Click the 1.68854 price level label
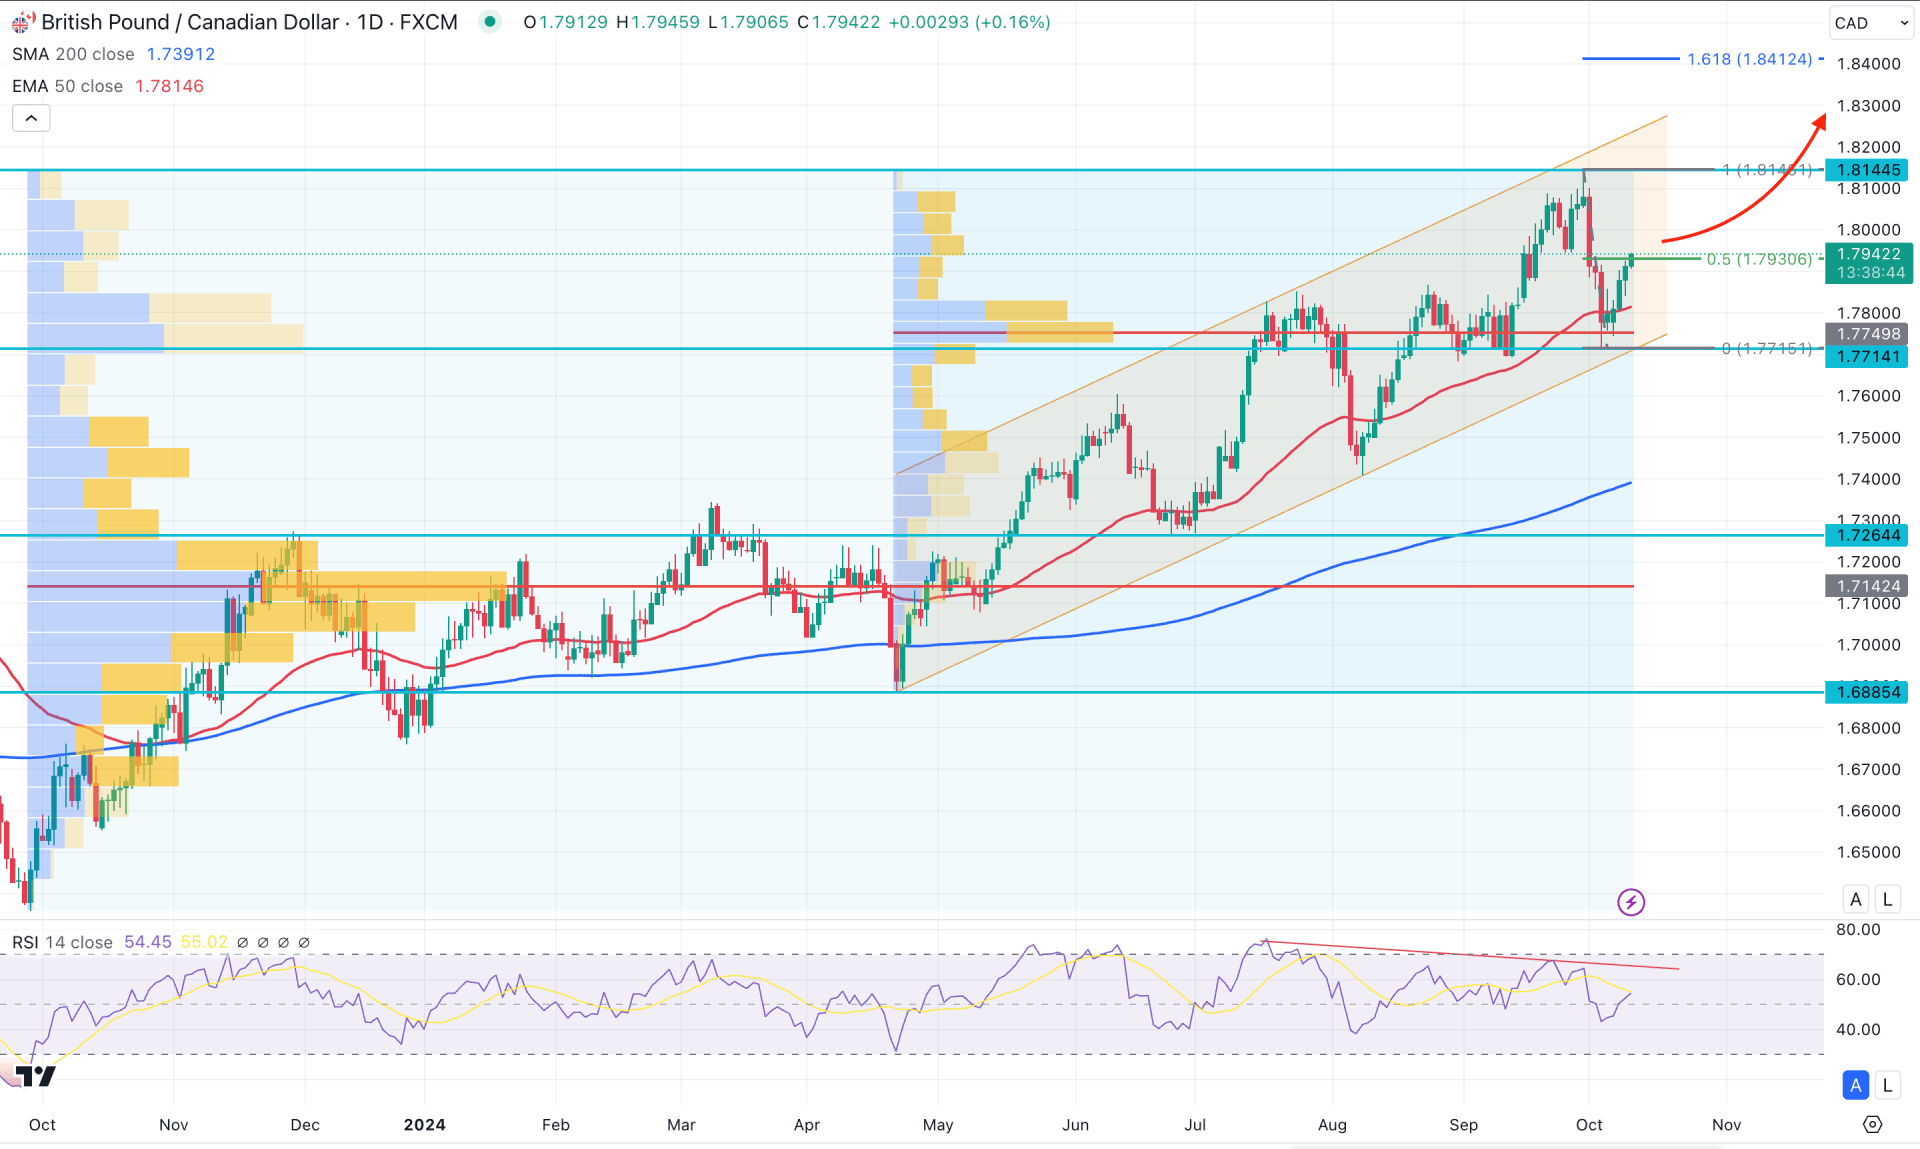Screen dimensions: 1920x1149 click(x=1867, y=692)
